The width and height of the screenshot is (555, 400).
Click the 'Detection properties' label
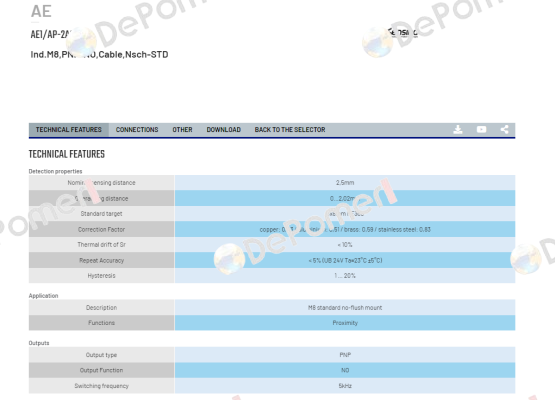click(x=55, y=171)
